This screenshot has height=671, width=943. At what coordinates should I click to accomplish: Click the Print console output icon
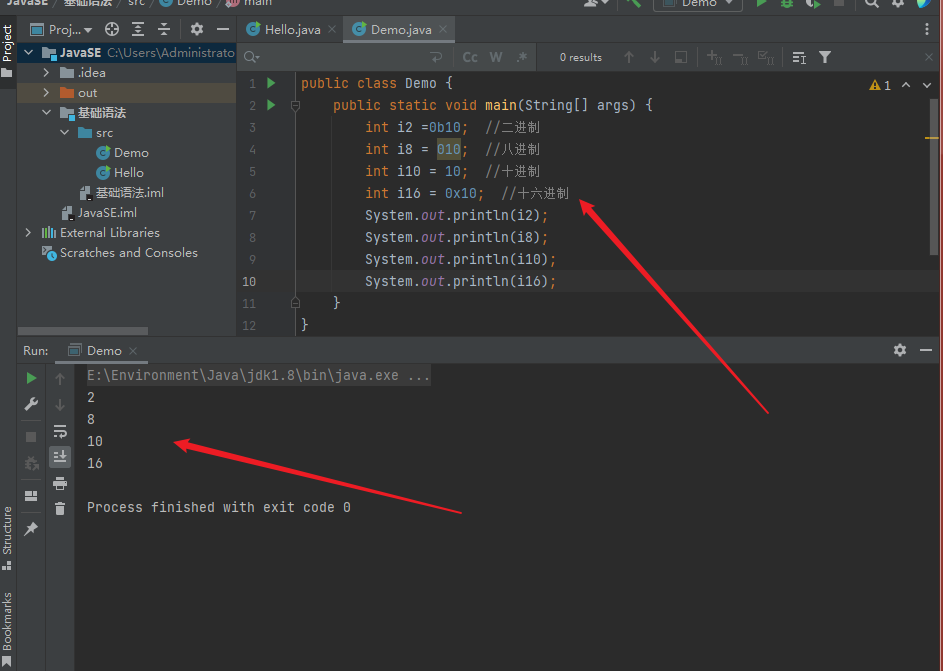(60, 483)
